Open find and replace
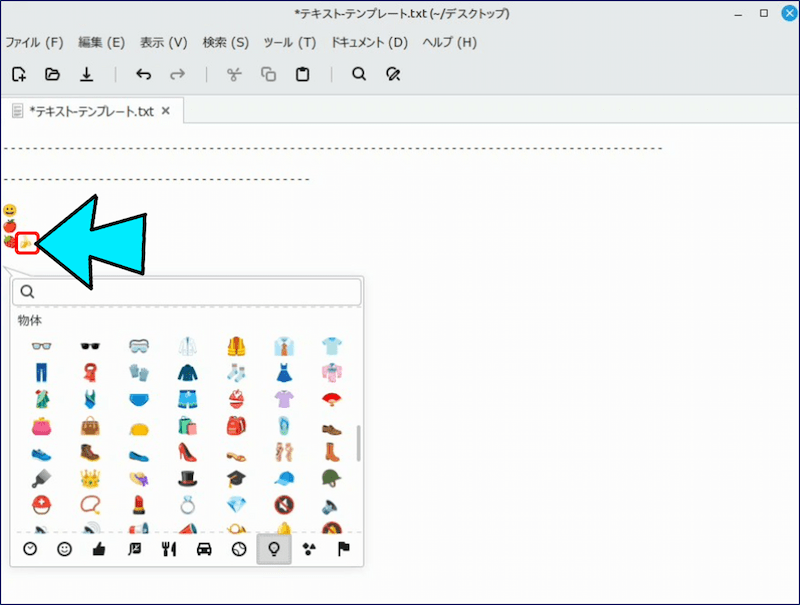The width and height of the screenshot is (800, 605). point(393,74)
